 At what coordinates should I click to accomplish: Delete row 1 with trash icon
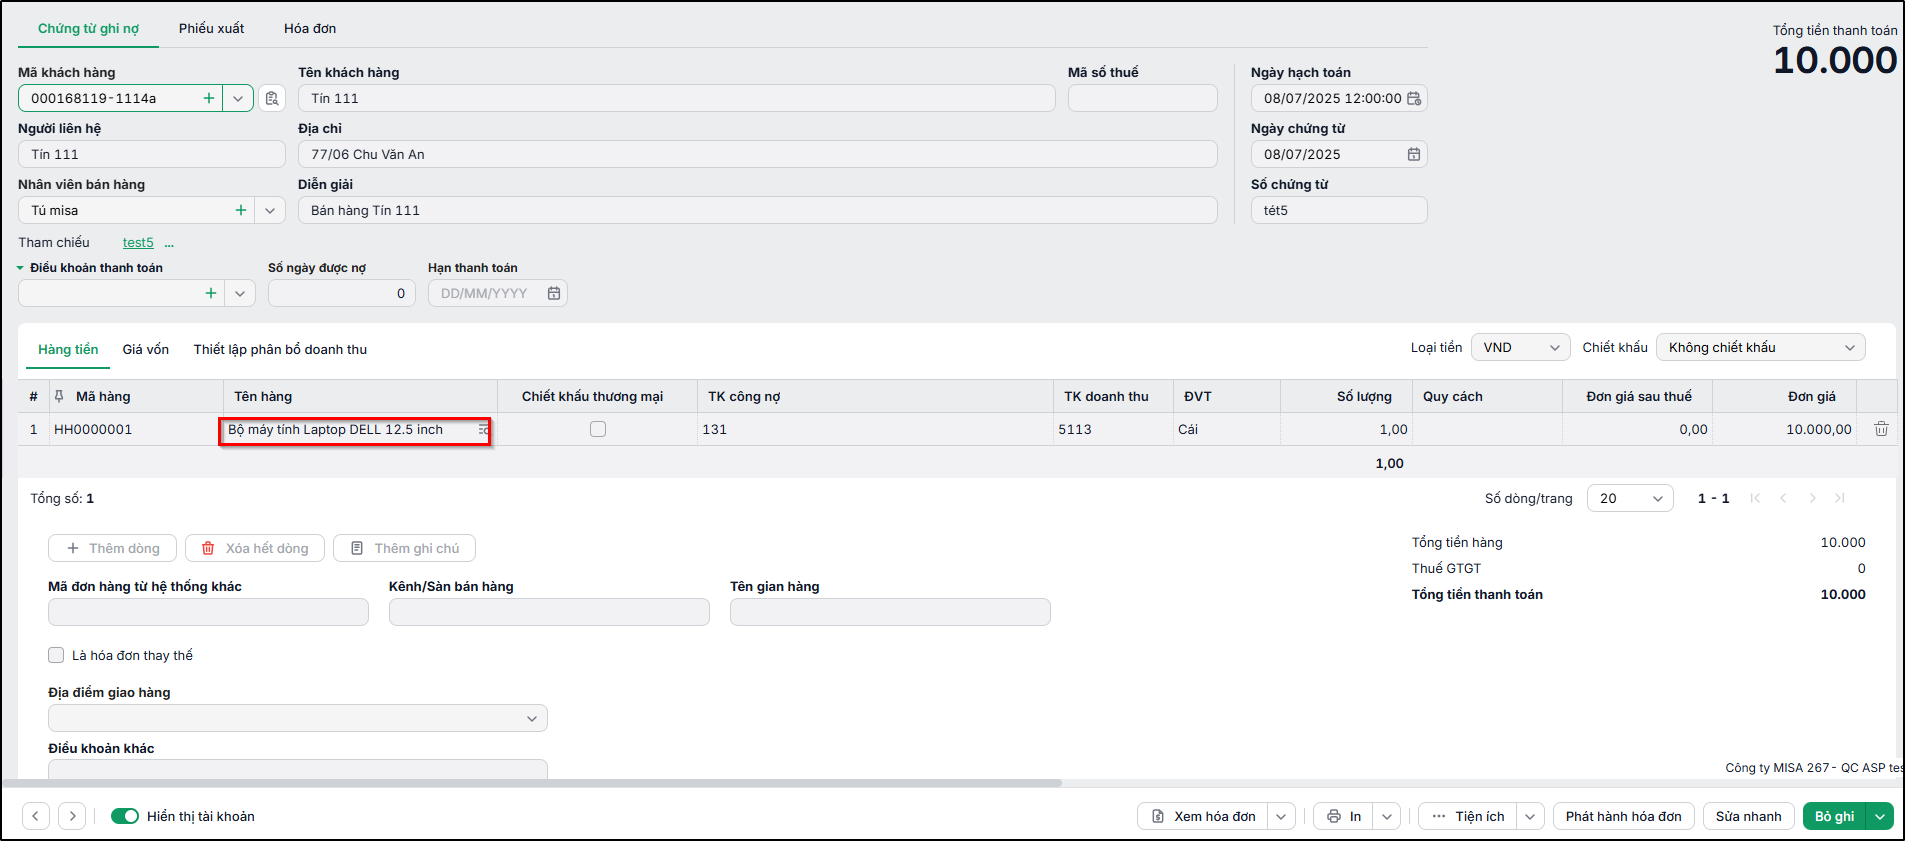1881,429
